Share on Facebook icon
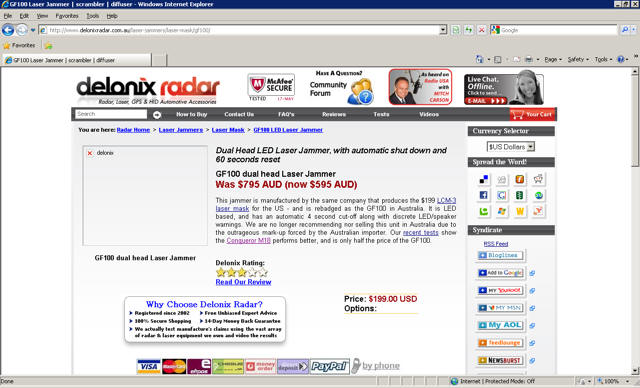This screenshot has width=640, height=388. pyautogui.click(x=483, y=195)
